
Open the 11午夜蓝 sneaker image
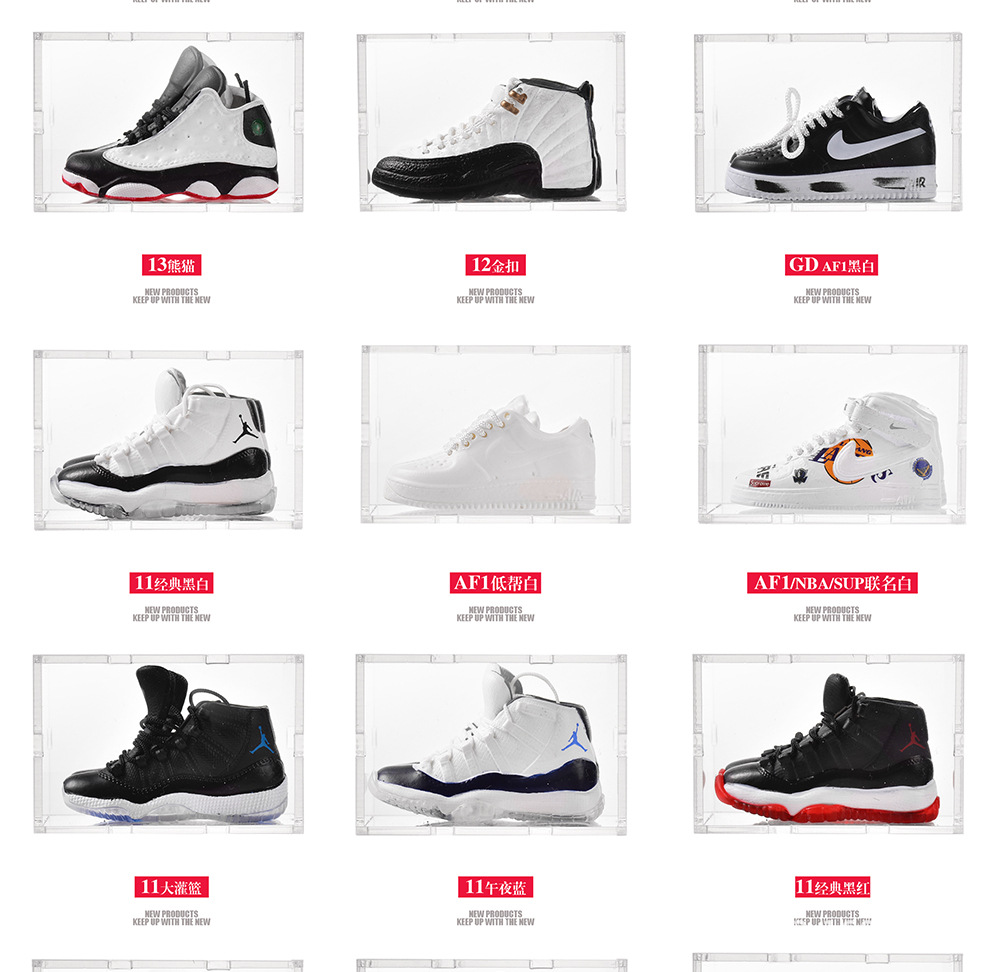(491, 744)
